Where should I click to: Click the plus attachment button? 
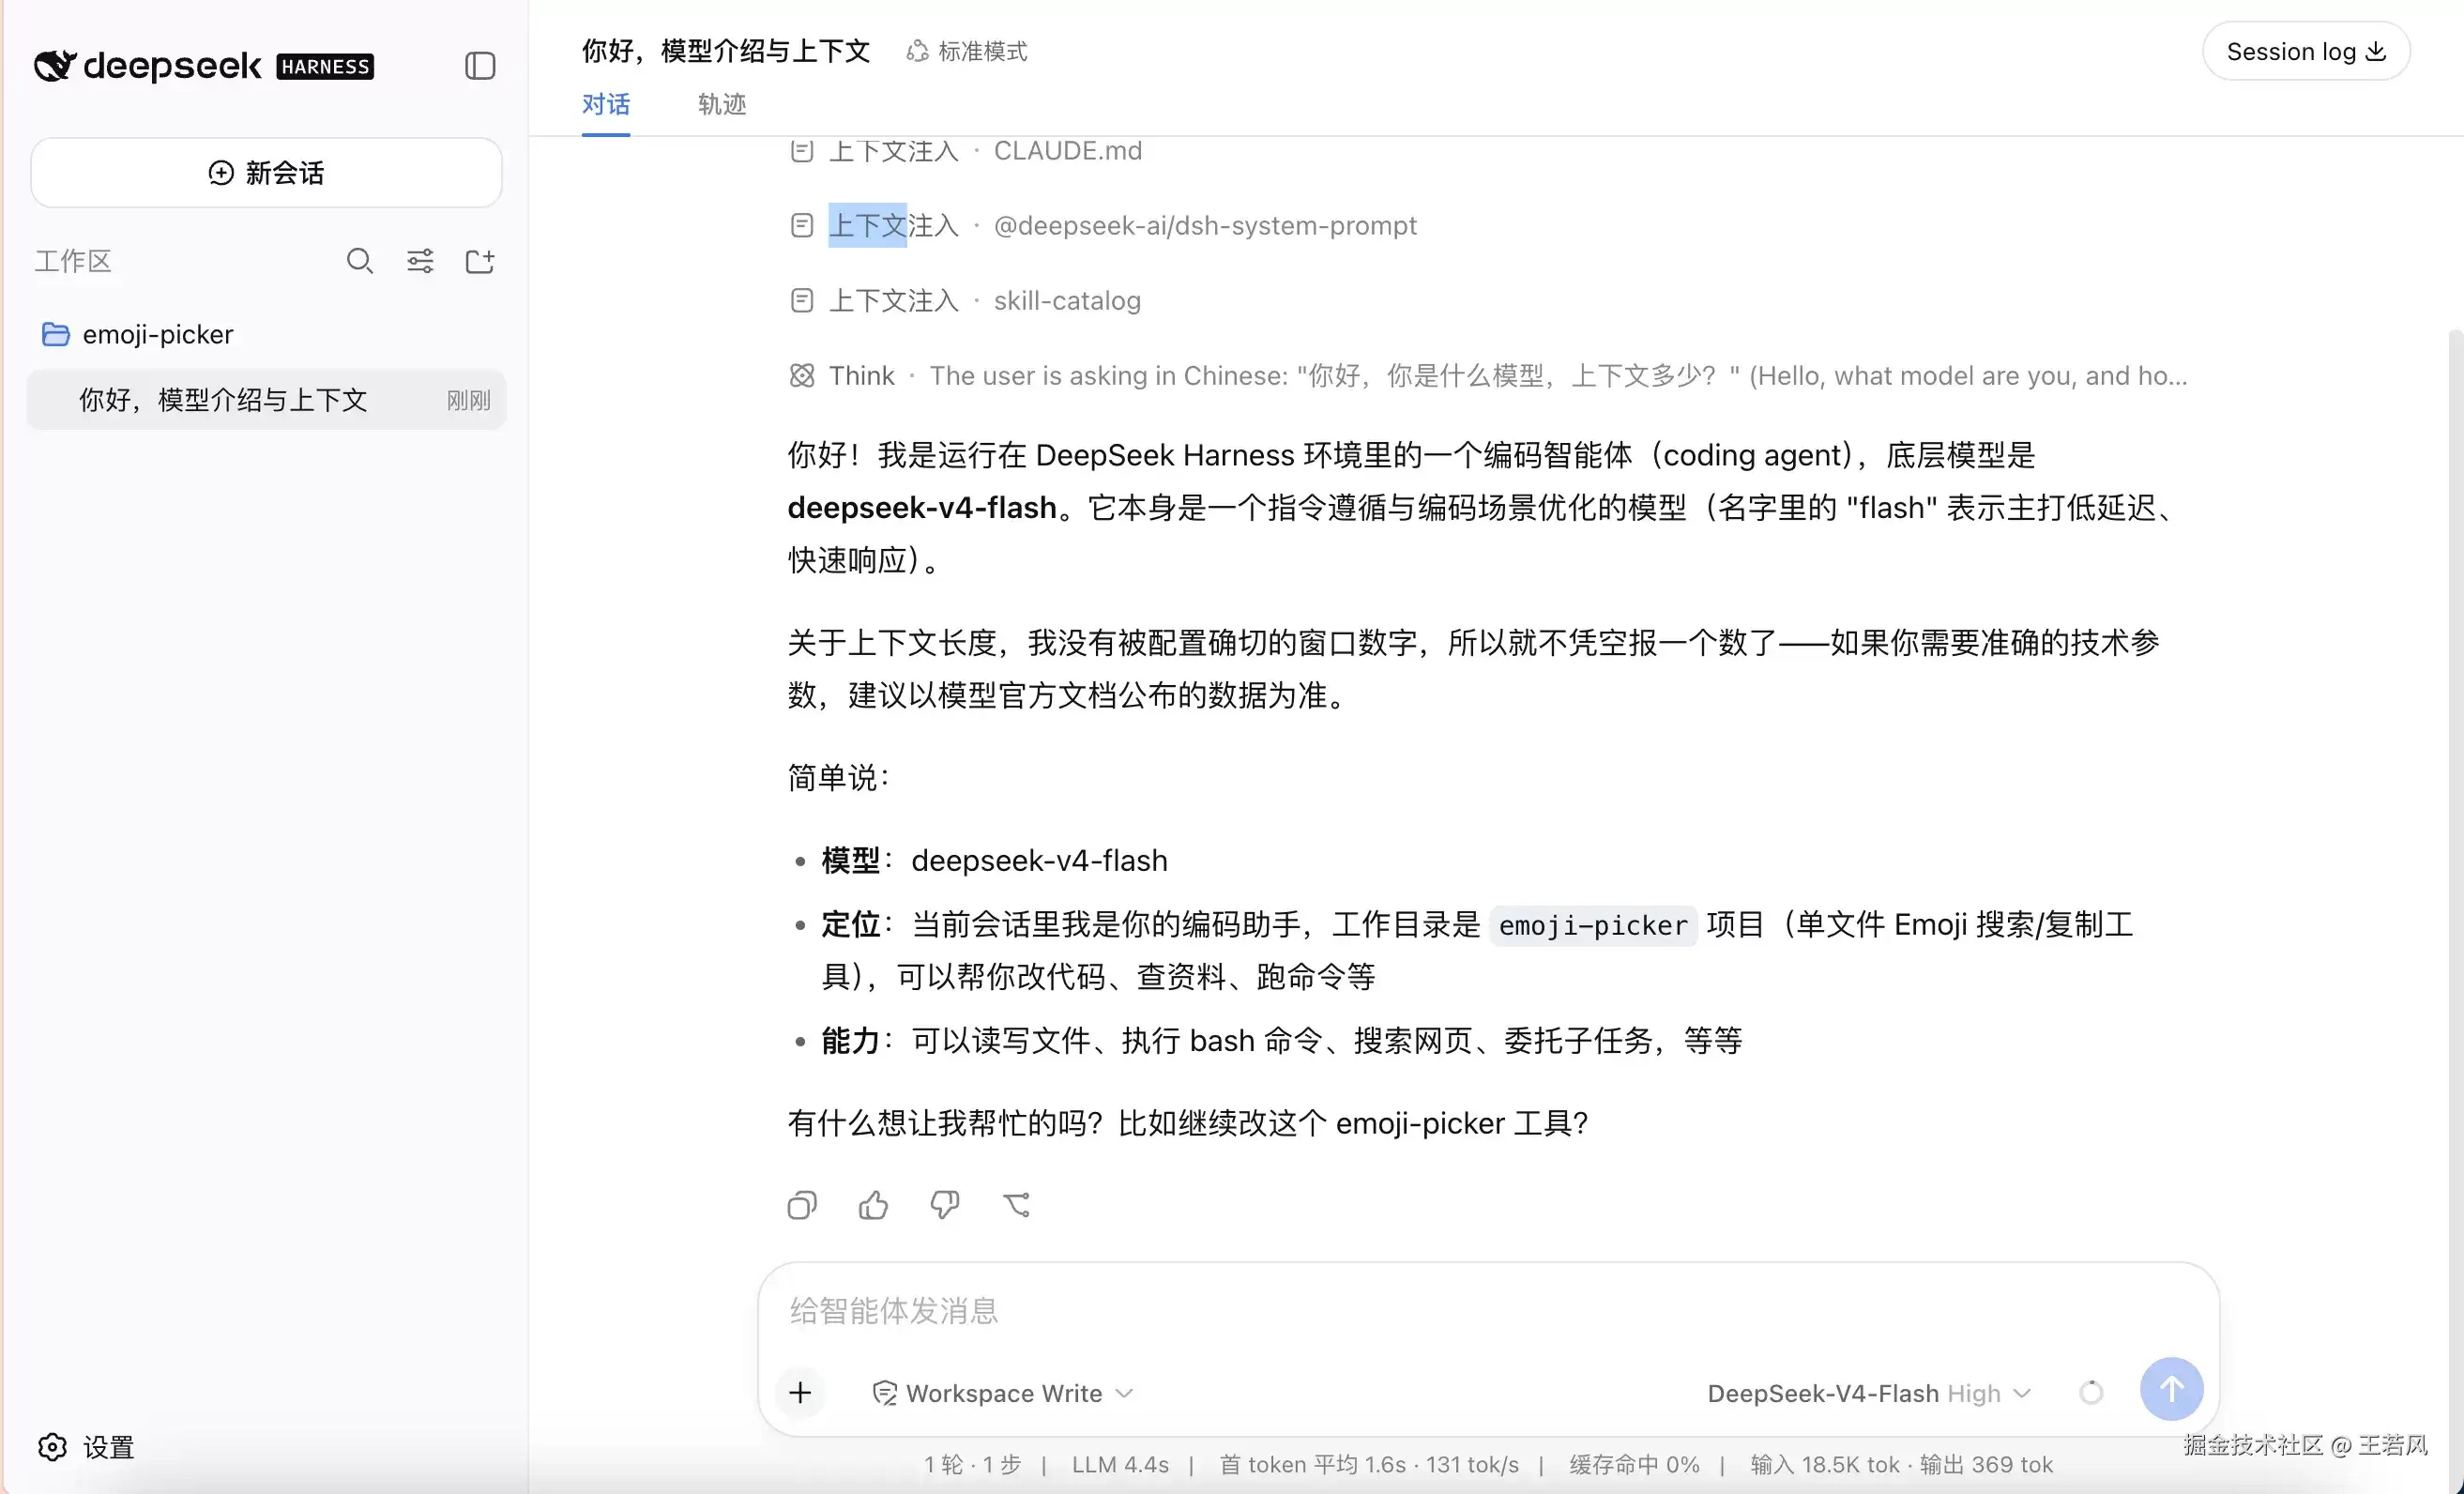click(x=800, y=1393)
